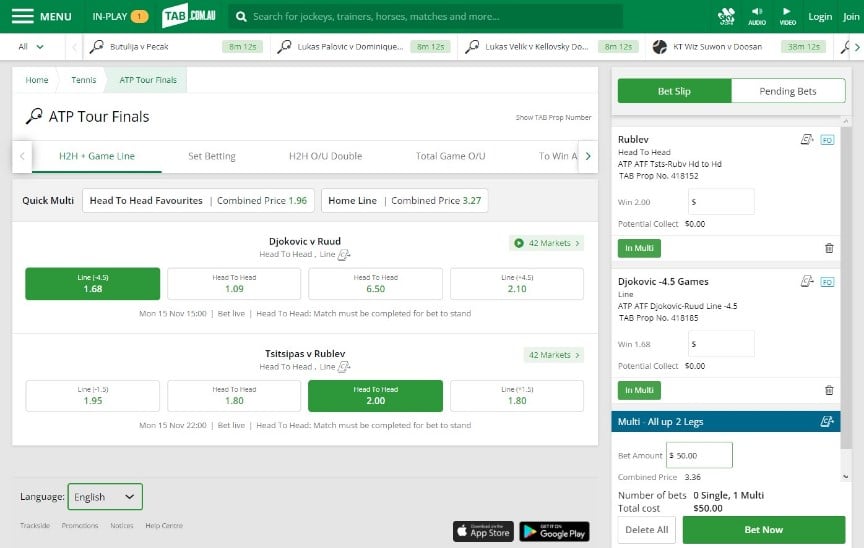
Task: Click the racing silks icon in header
Action: pos(726,17)
